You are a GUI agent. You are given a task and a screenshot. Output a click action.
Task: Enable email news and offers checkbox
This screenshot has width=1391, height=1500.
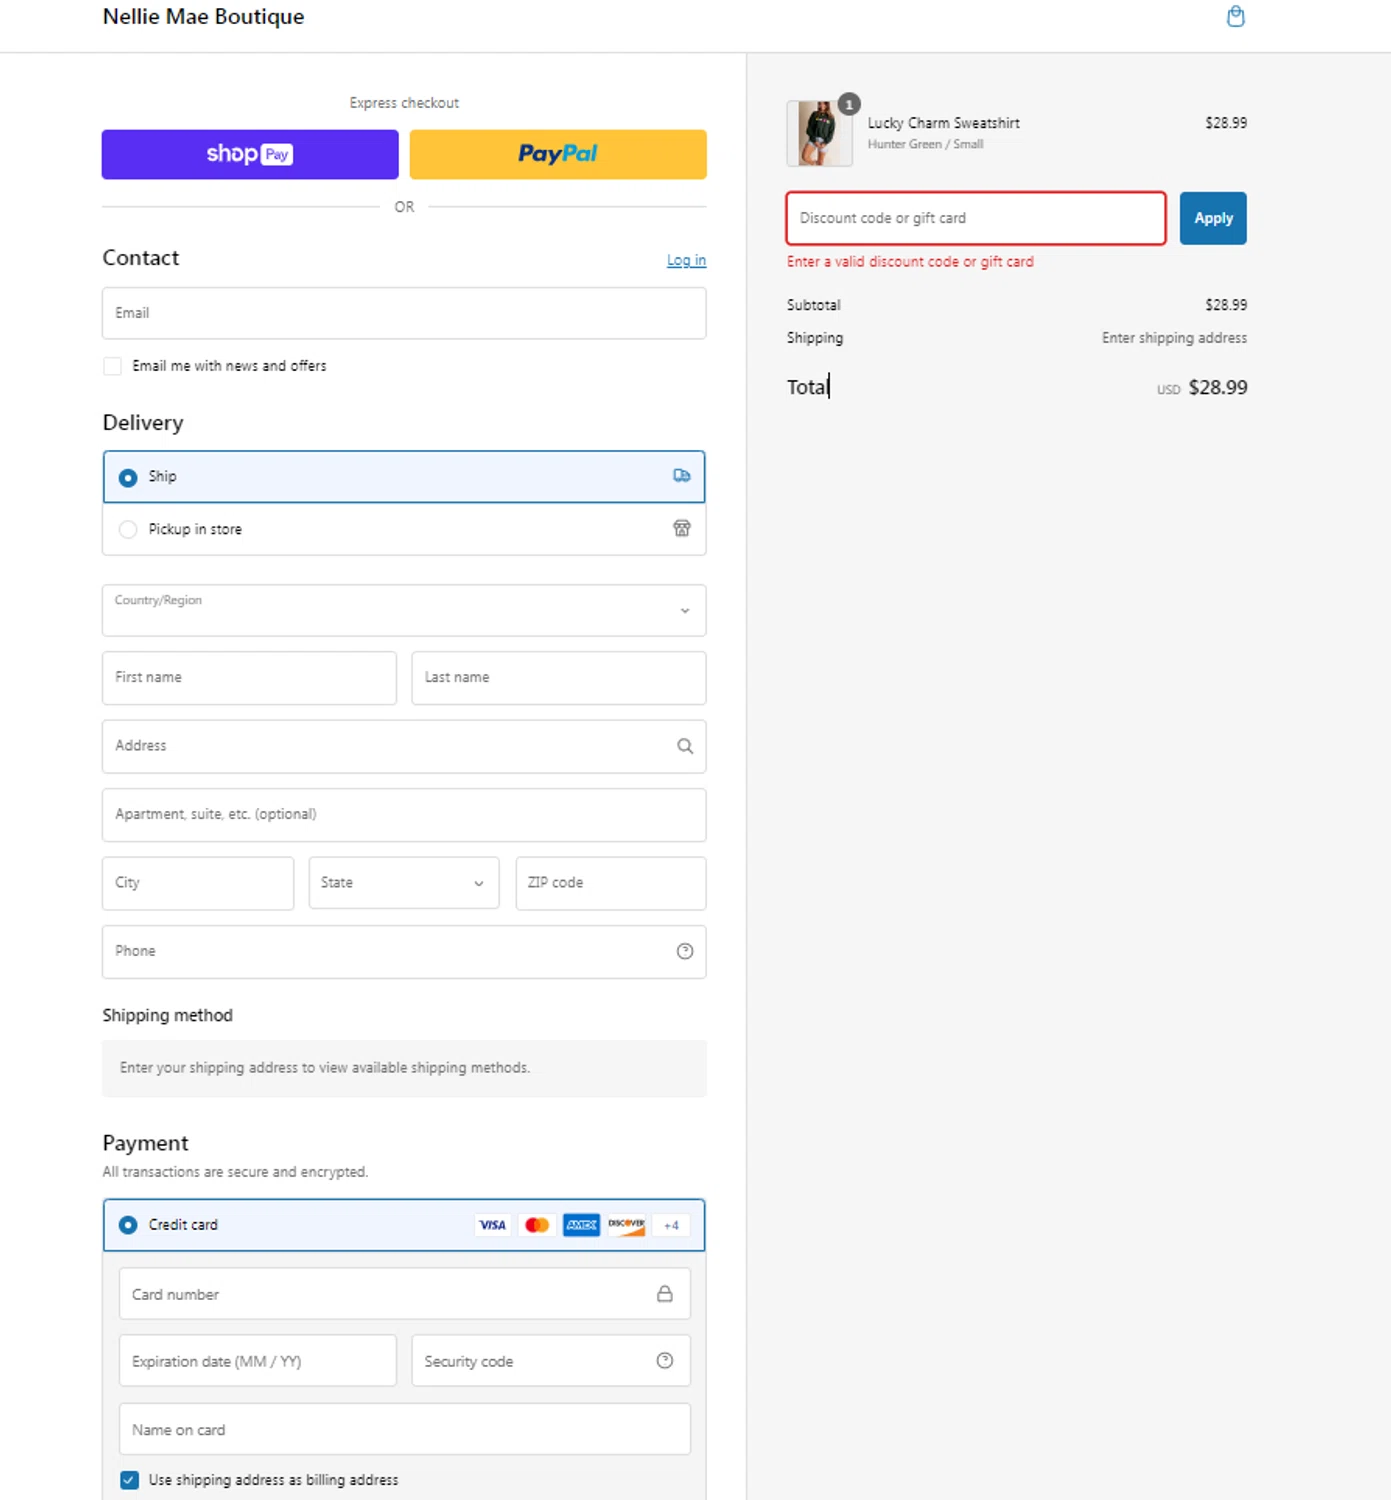(x=113, y=366)
